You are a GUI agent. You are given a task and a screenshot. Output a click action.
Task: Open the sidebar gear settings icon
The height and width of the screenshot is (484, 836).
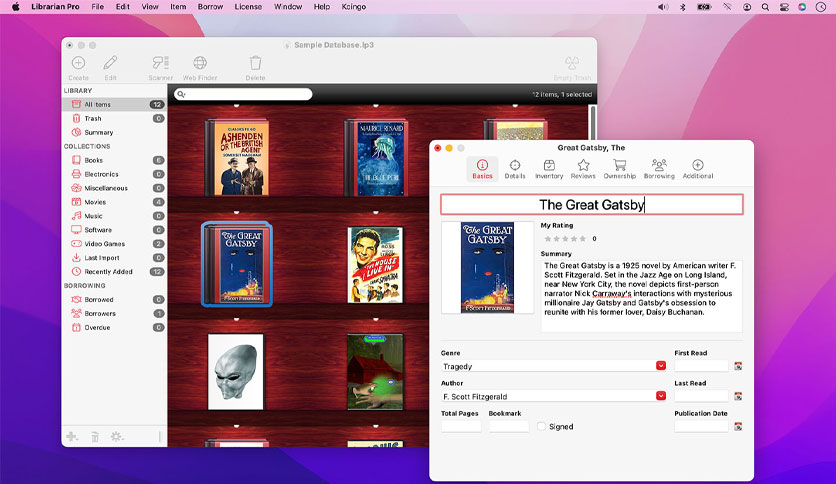[x=117, y=437]
